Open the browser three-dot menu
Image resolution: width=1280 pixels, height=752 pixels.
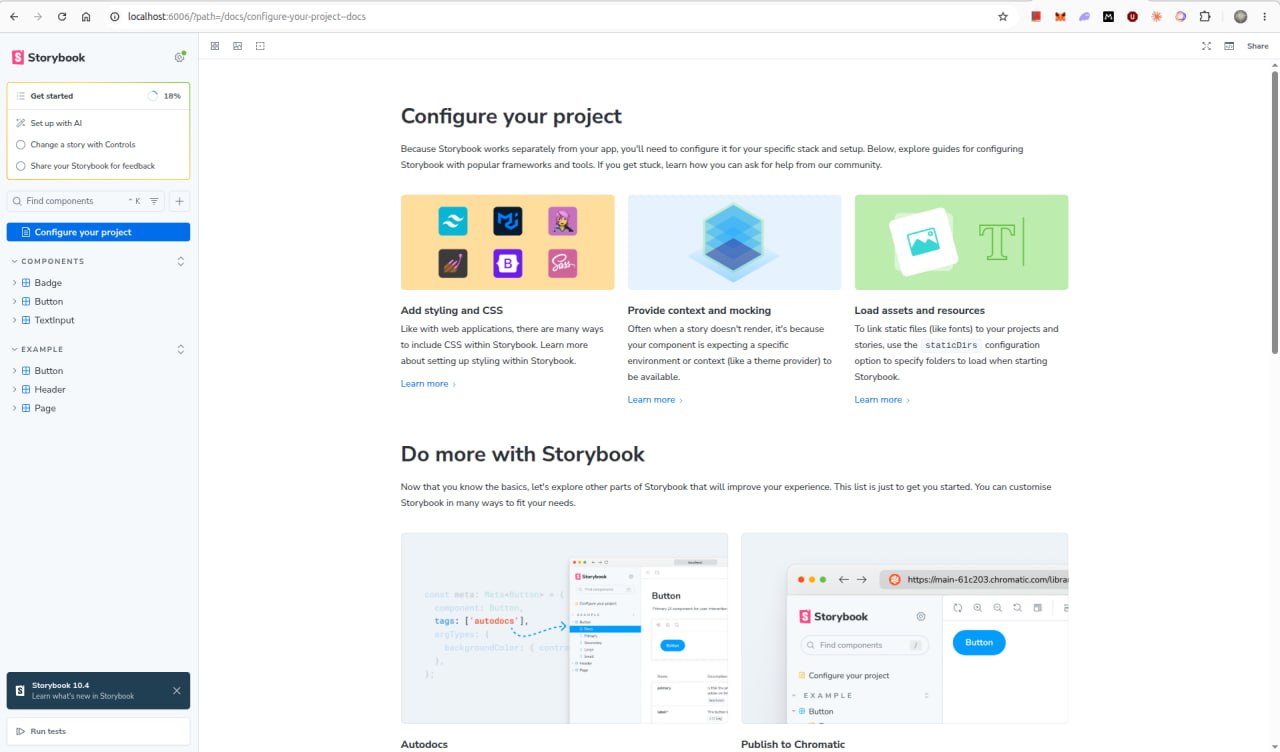(x=1264, y=17)
